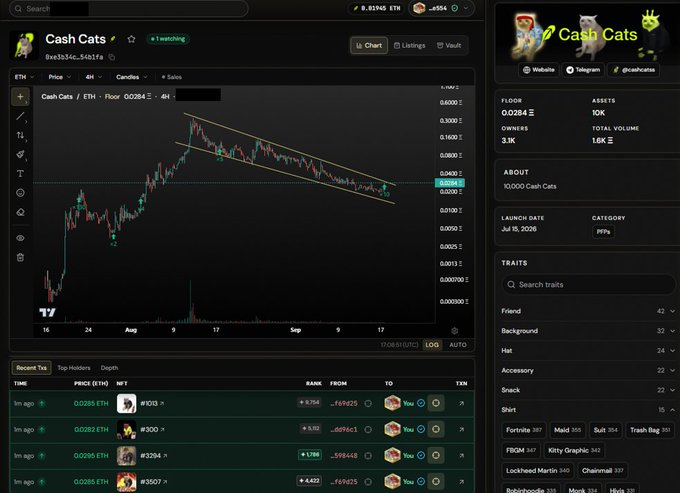Open NFT #1013 thumbnail
Viewport: 680px width, 493px height.
coord(127,403)
